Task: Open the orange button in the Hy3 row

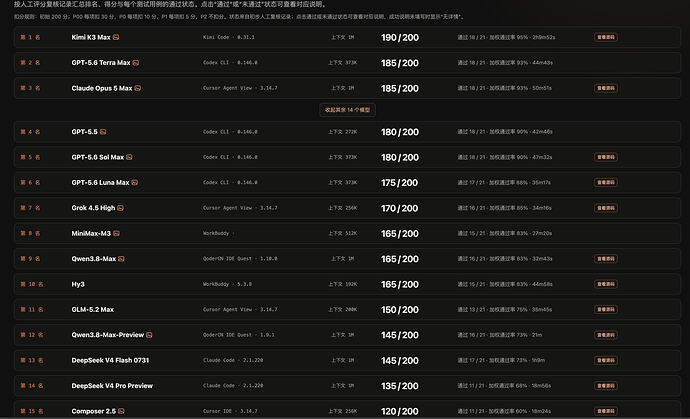Action: (x=606, y=284)
